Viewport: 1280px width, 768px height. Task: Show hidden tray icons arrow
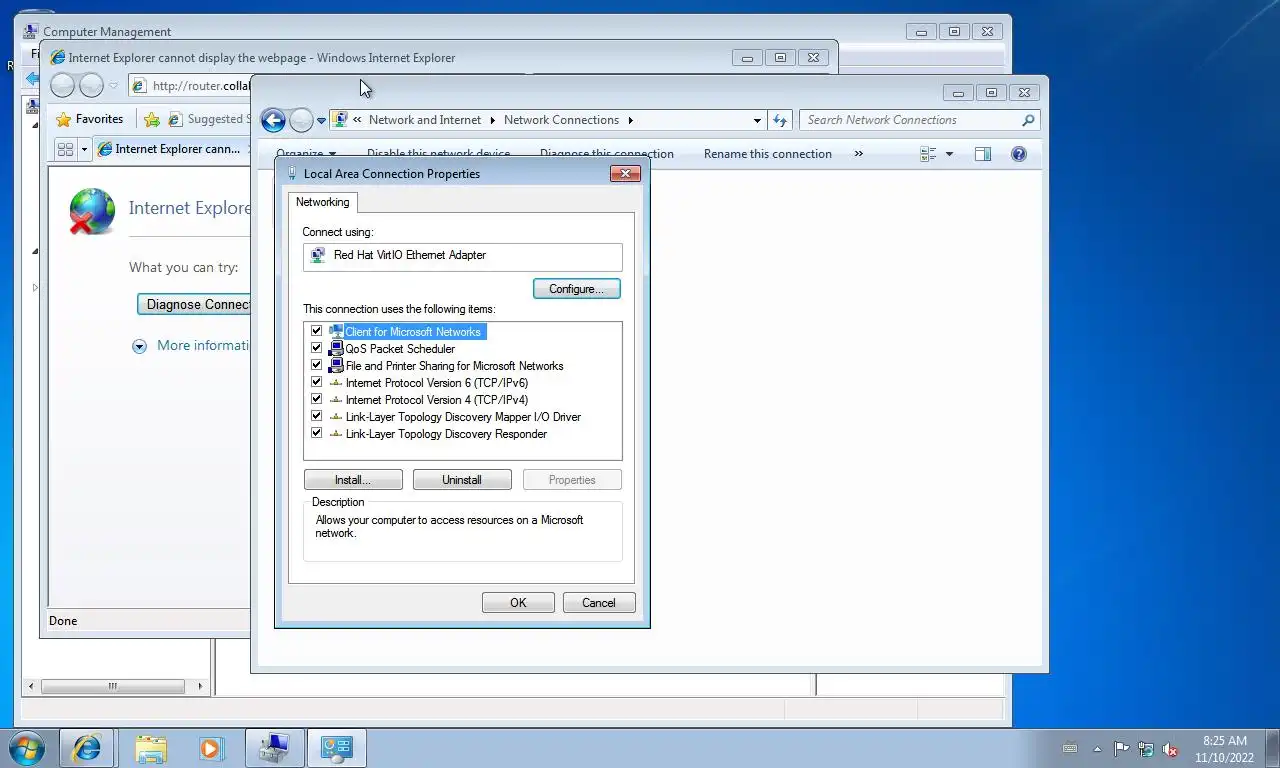point(1097,748)
